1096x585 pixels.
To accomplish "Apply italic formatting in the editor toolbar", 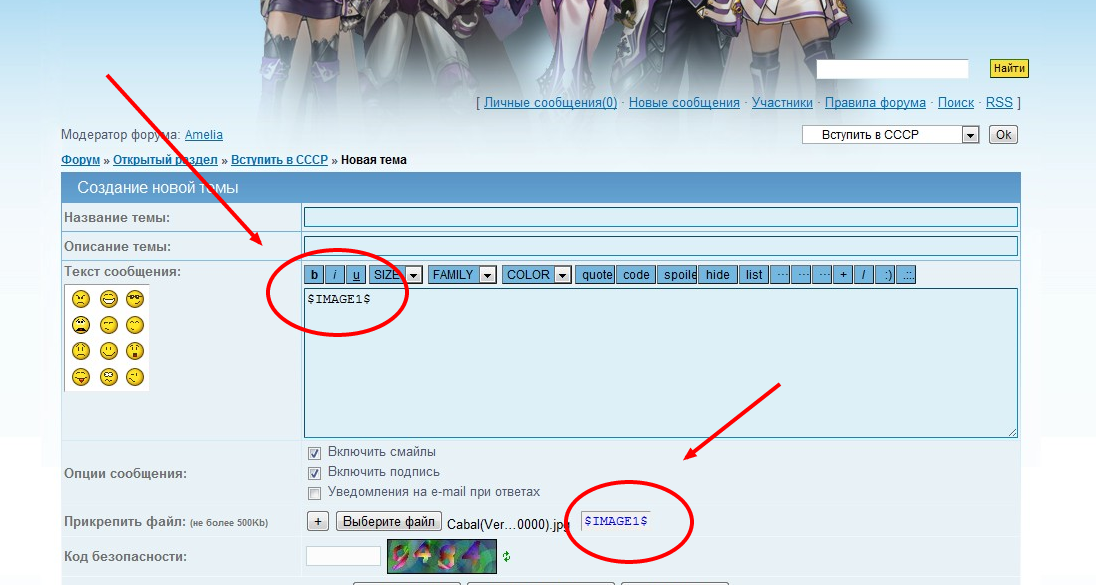I will pos(335,275).
